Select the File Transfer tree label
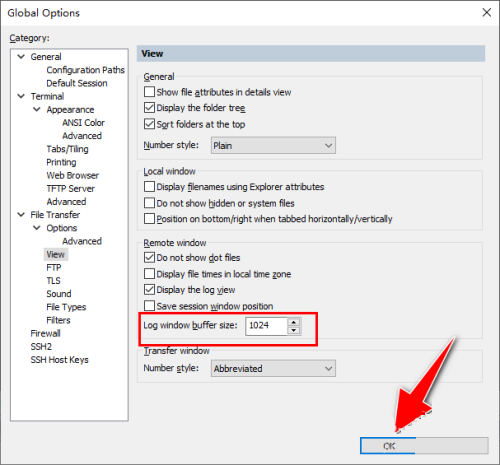Image resolution: width=500 pixels, height=465 pixels. pos(55,215)
